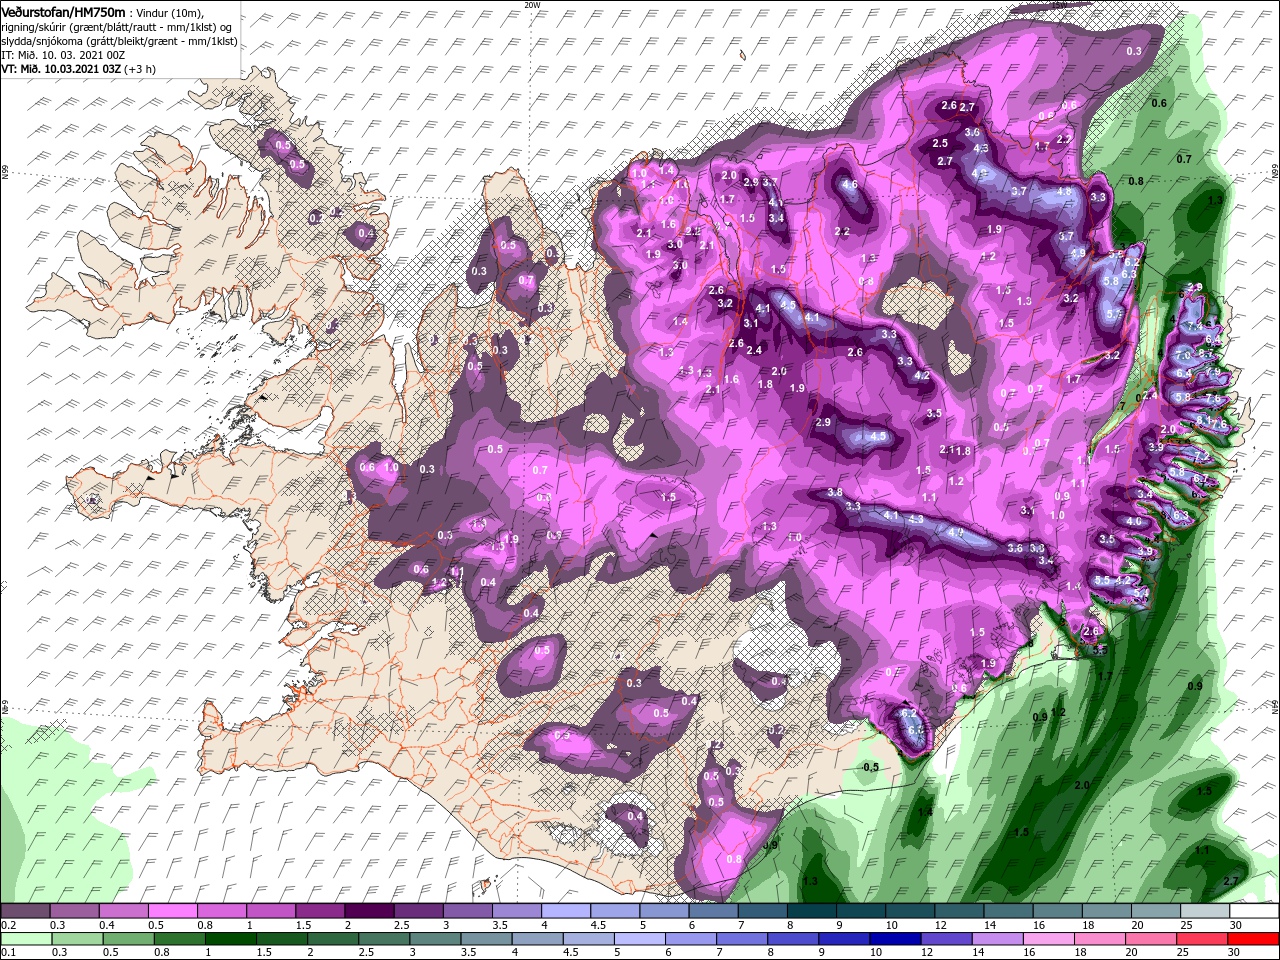1280x960 pixels.
Task: Click the 0.2 label under the snow legend
Action: 7,925
